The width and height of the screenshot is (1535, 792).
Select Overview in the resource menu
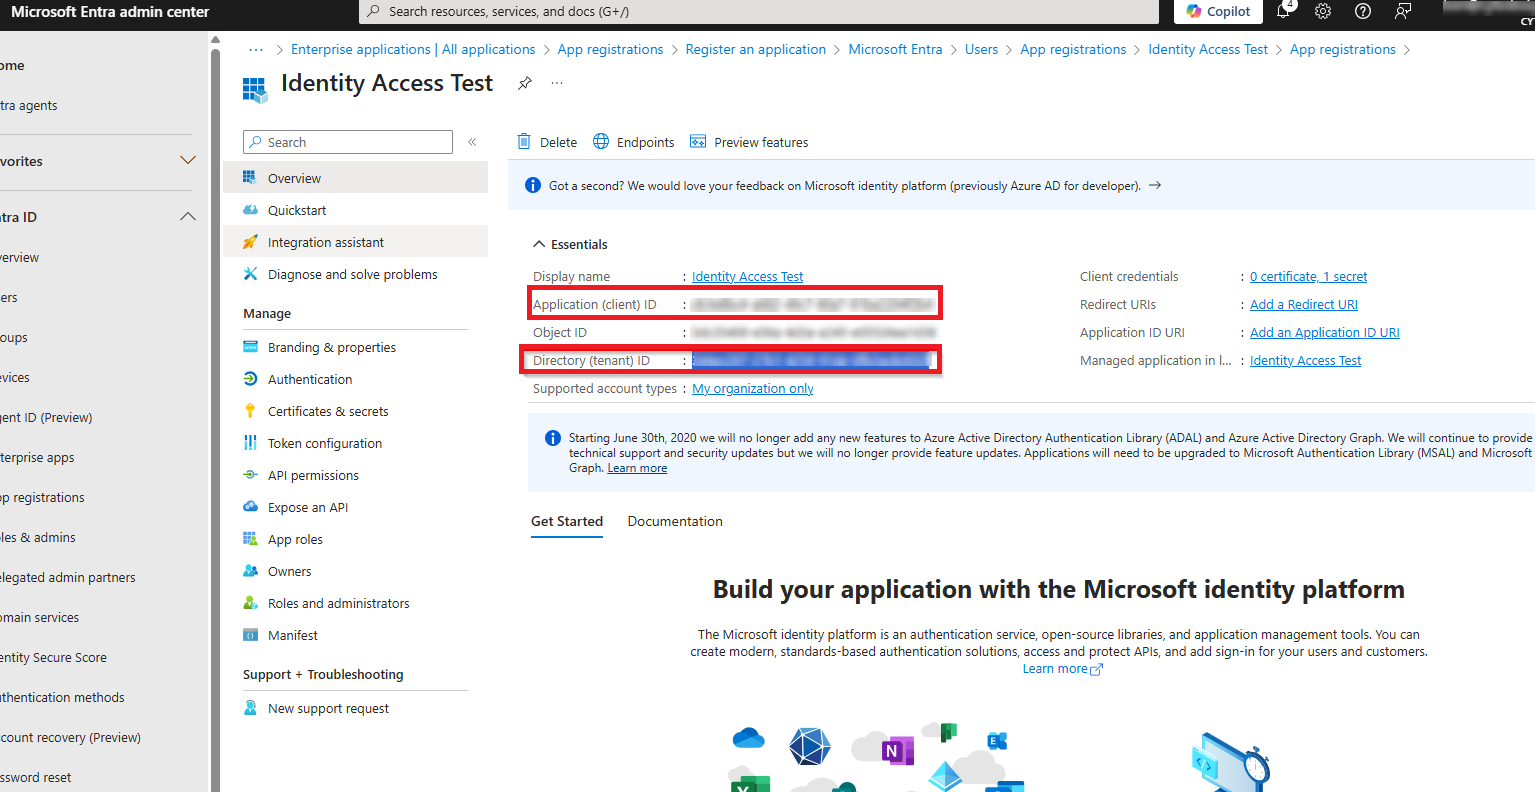(356, 178)
